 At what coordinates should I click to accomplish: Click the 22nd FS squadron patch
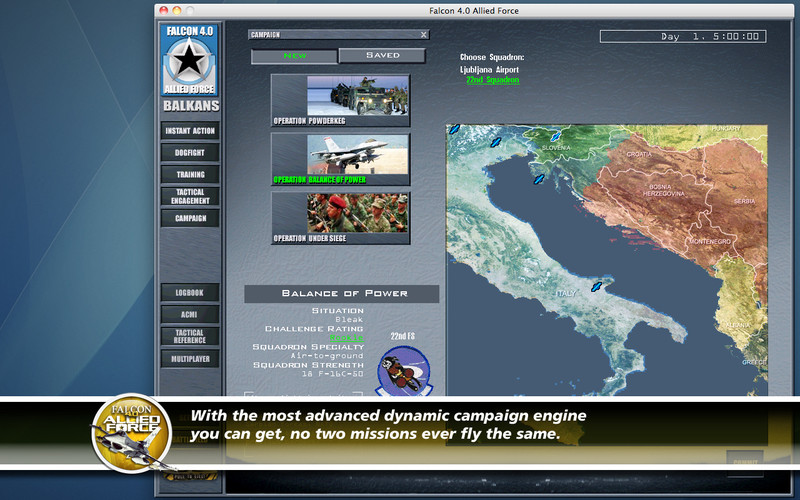(403, 370)
